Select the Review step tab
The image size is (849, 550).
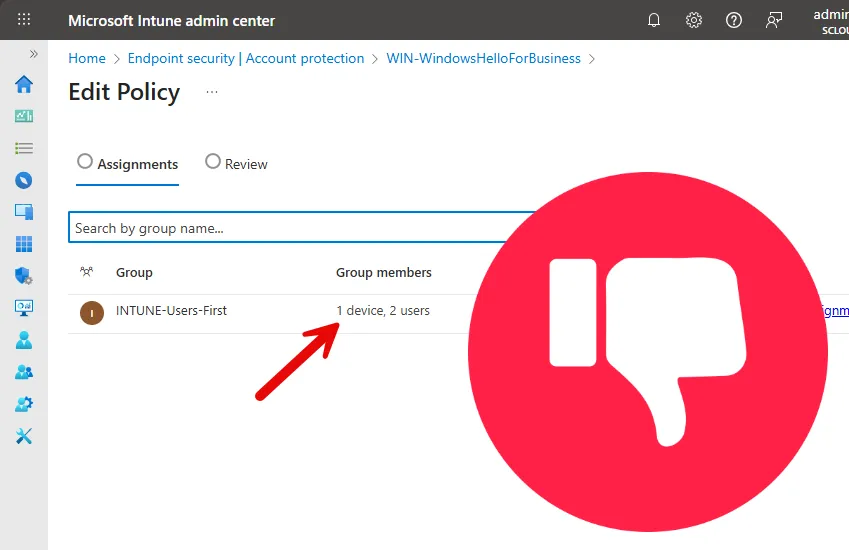(236, 163)
